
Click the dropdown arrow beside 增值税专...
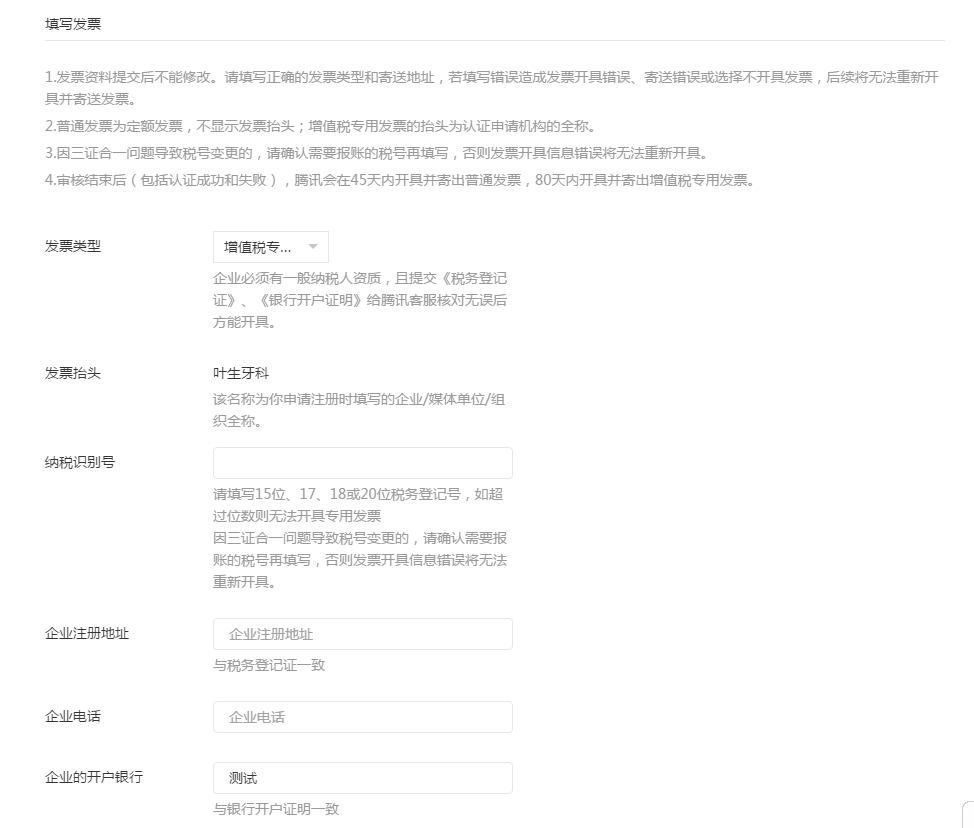point(311,246)
